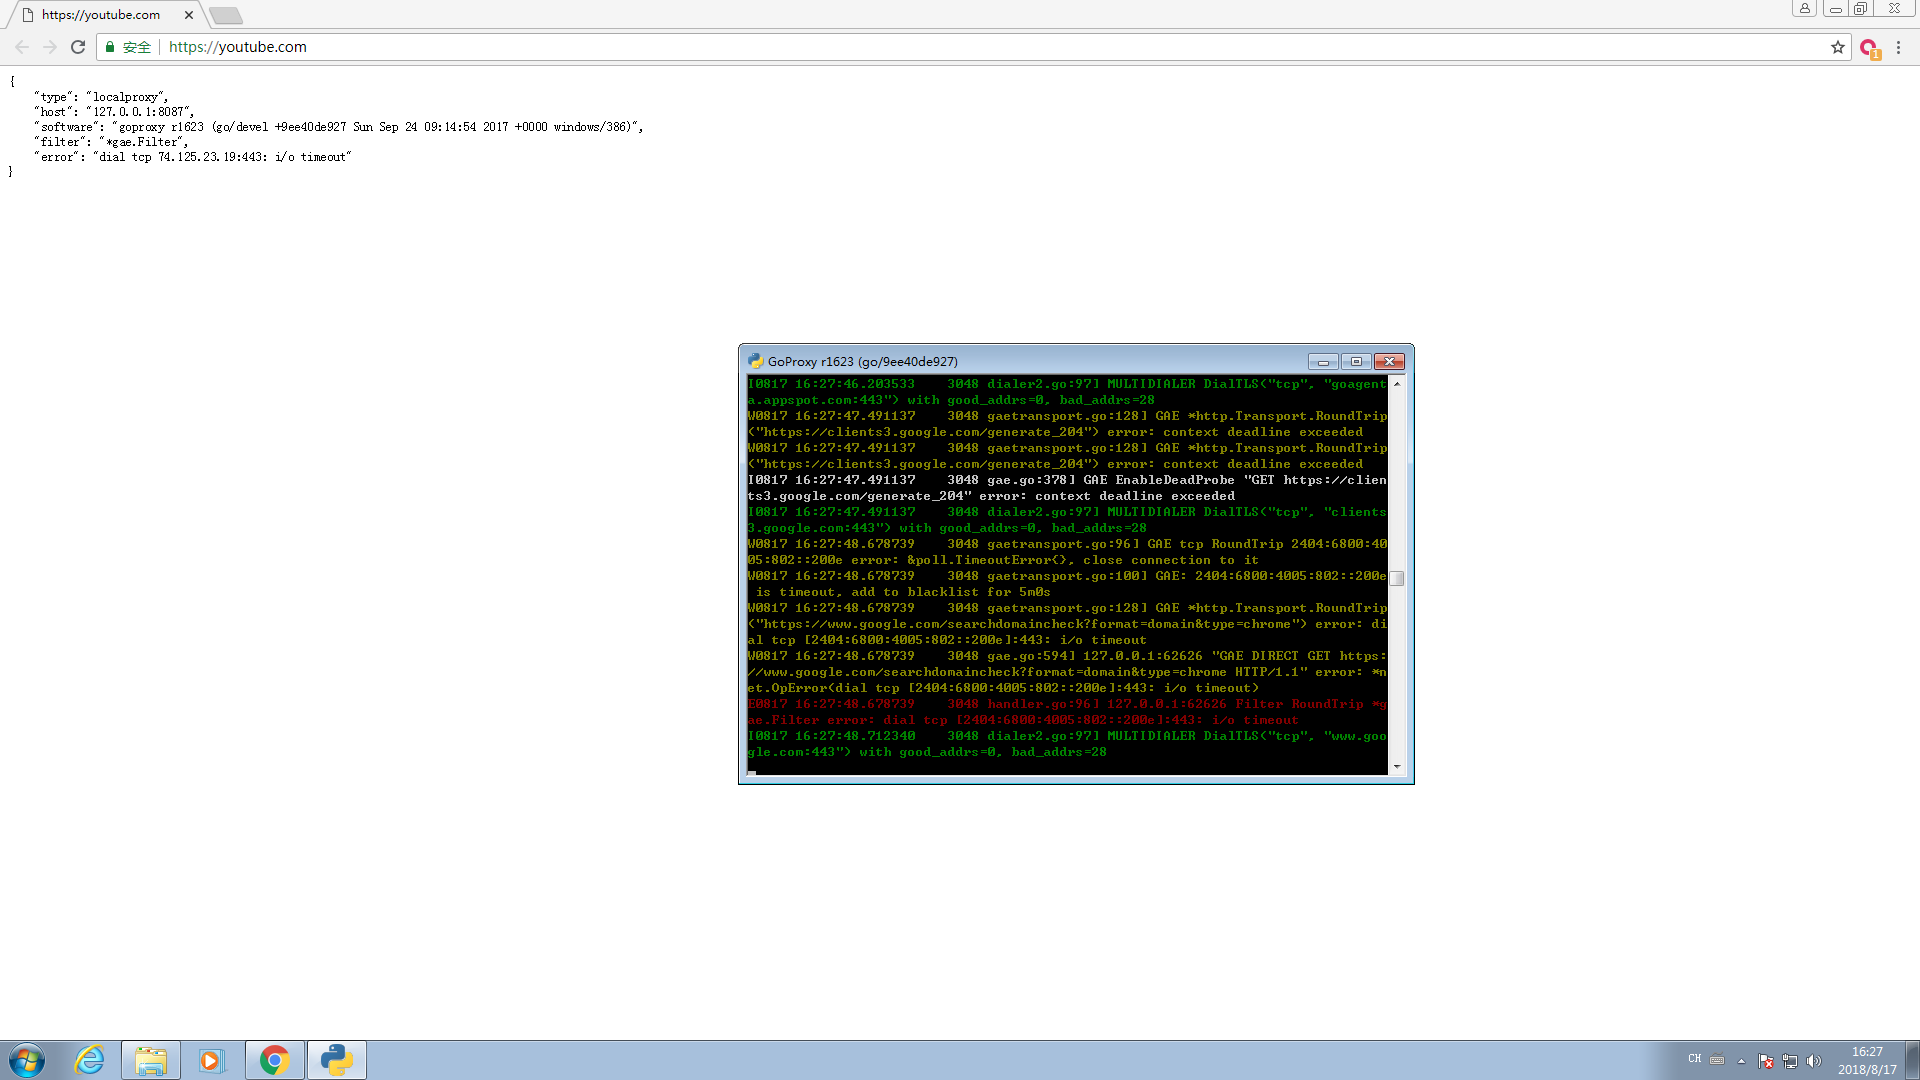Click the CH language indicator
The image size is (1920, 1080).
coord(1694,1060)
